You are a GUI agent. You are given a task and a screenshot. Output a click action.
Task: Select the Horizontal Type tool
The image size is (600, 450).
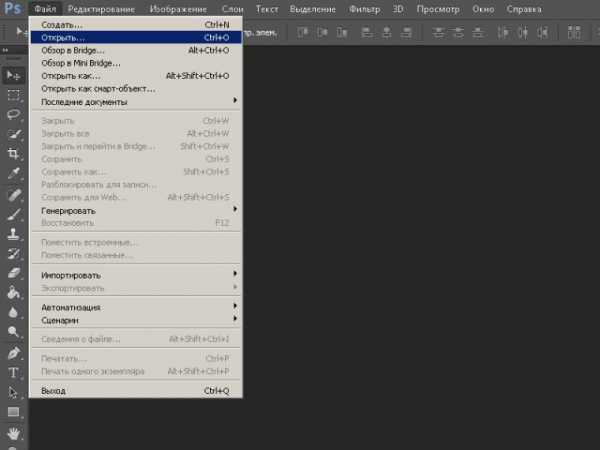tap(13, 372)
